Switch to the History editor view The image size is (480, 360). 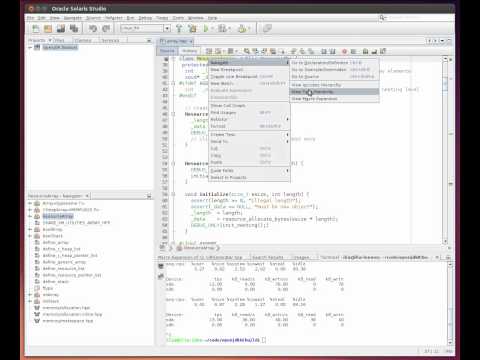tap(190, 51)
